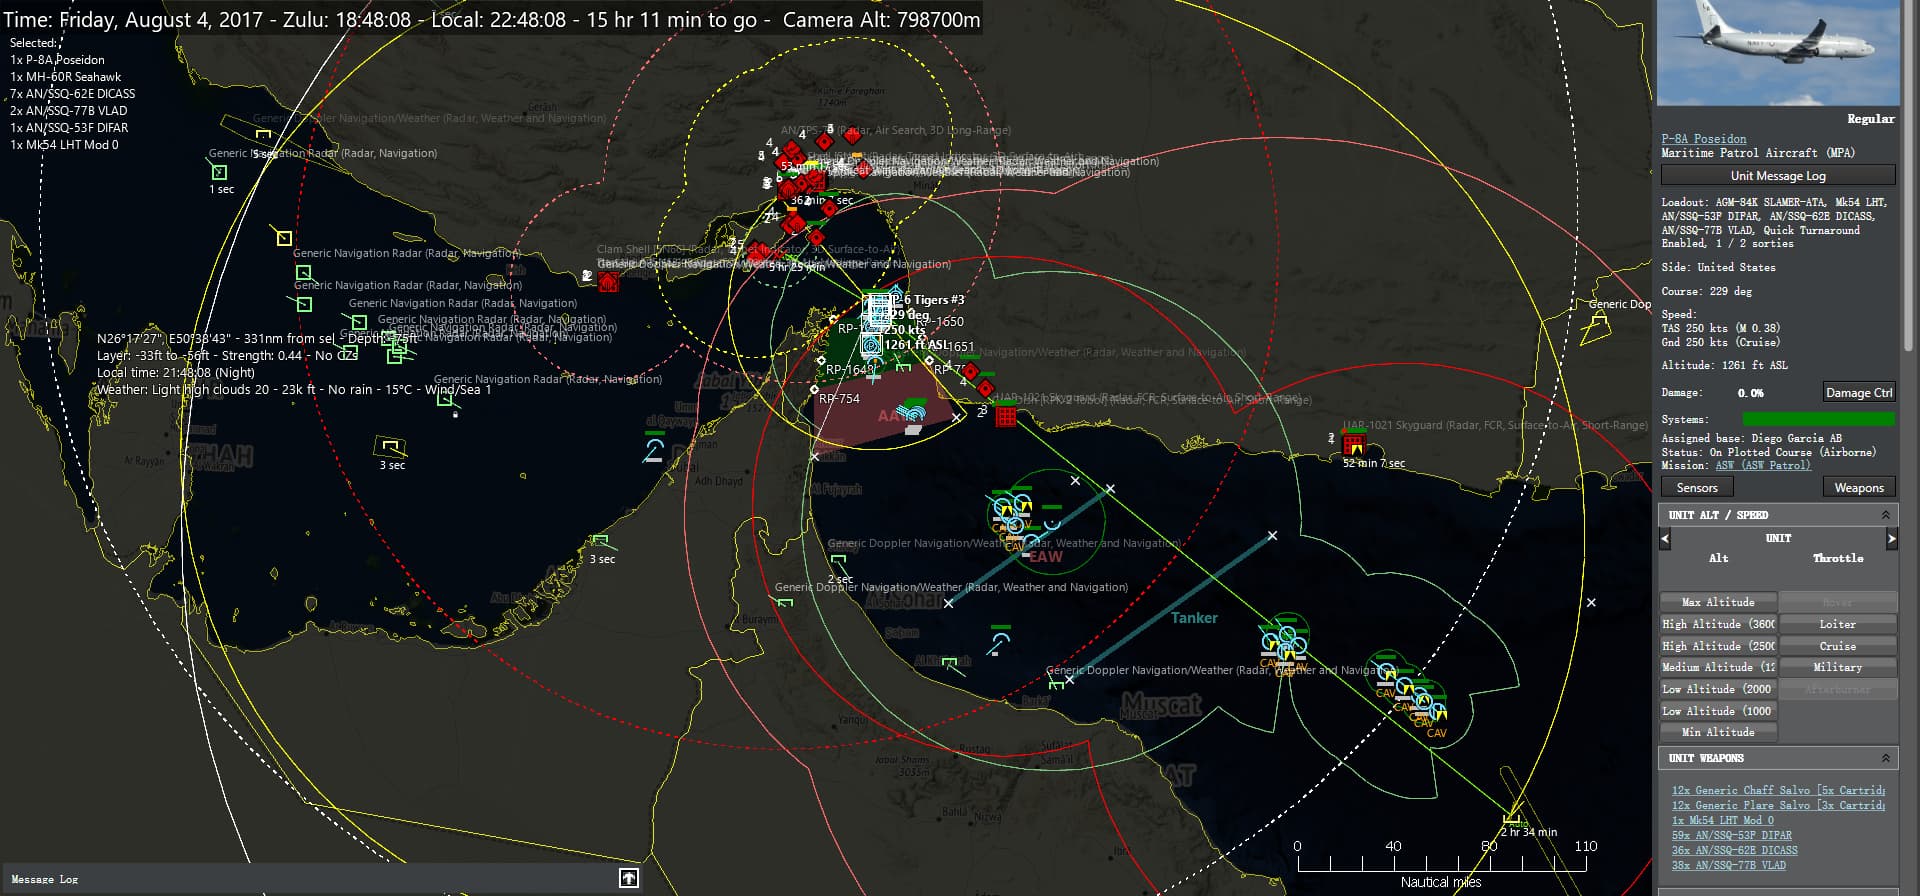This screenshot has height=896, width=1920.
Task: Choose the High Altitude (3600 preset
Action: coord(1718,624)
